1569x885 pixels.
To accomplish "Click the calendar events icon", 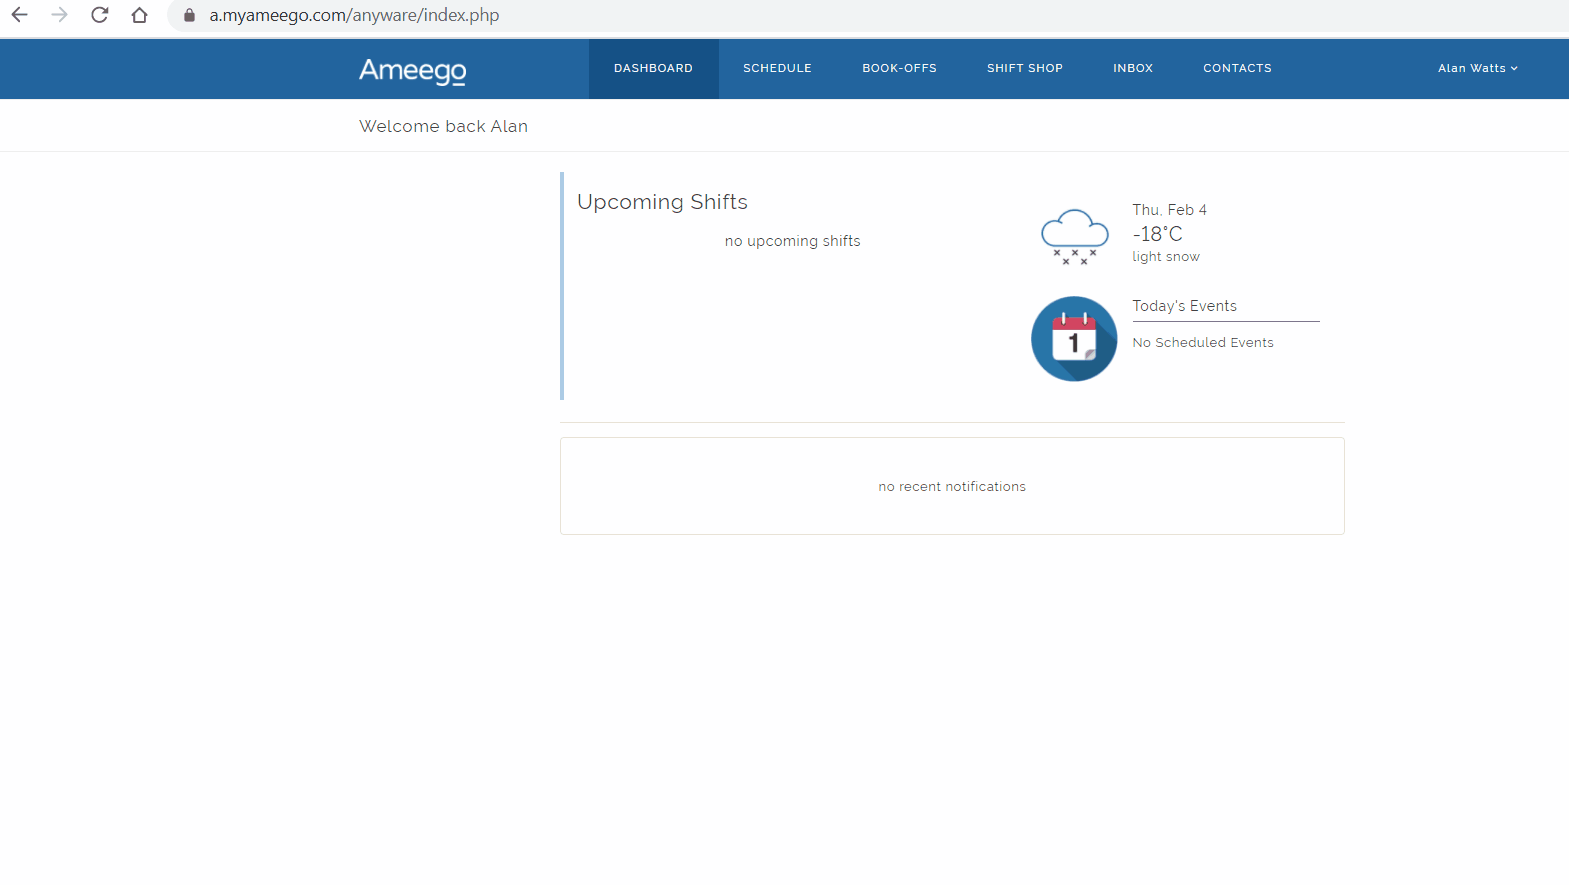I will tap(1074, 339).
